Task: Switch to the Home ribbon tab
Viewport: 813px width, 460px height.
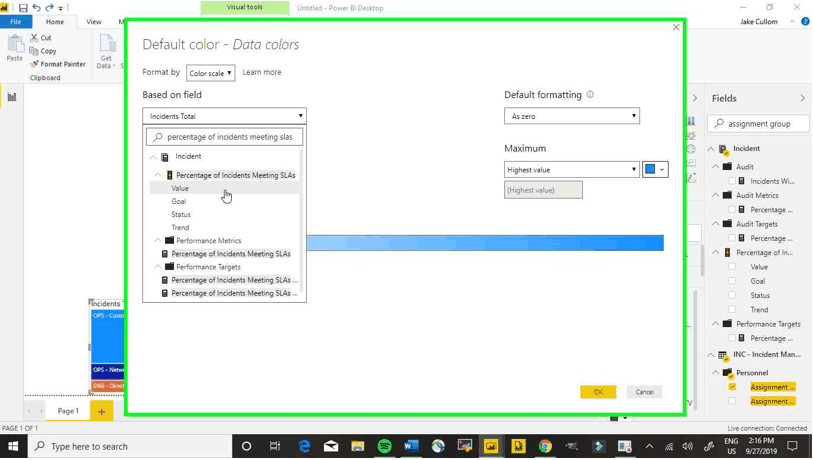Action: tap(55, 22)
